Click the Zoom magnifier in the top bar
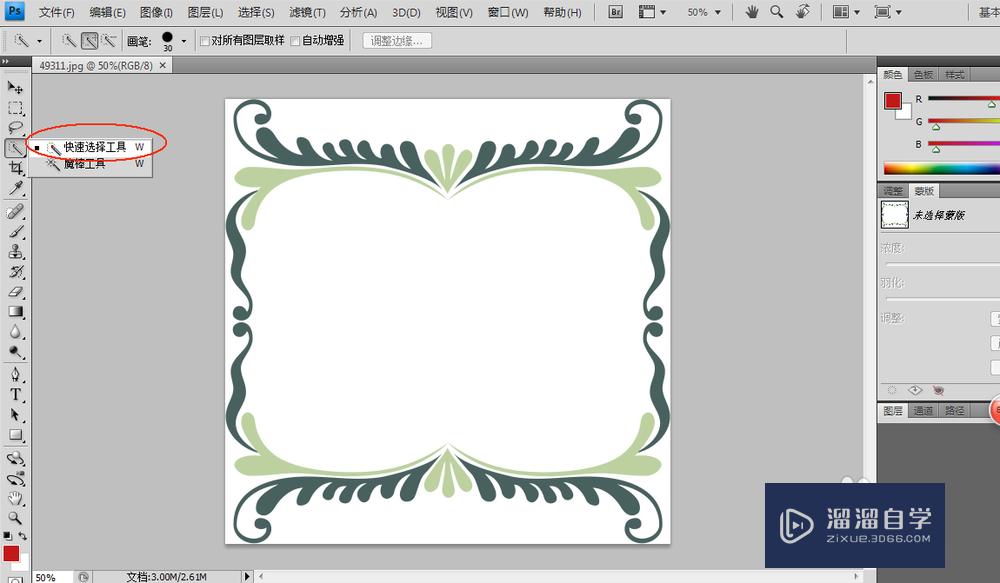Viewport: 1000px width, 583px height. [776, 12]
